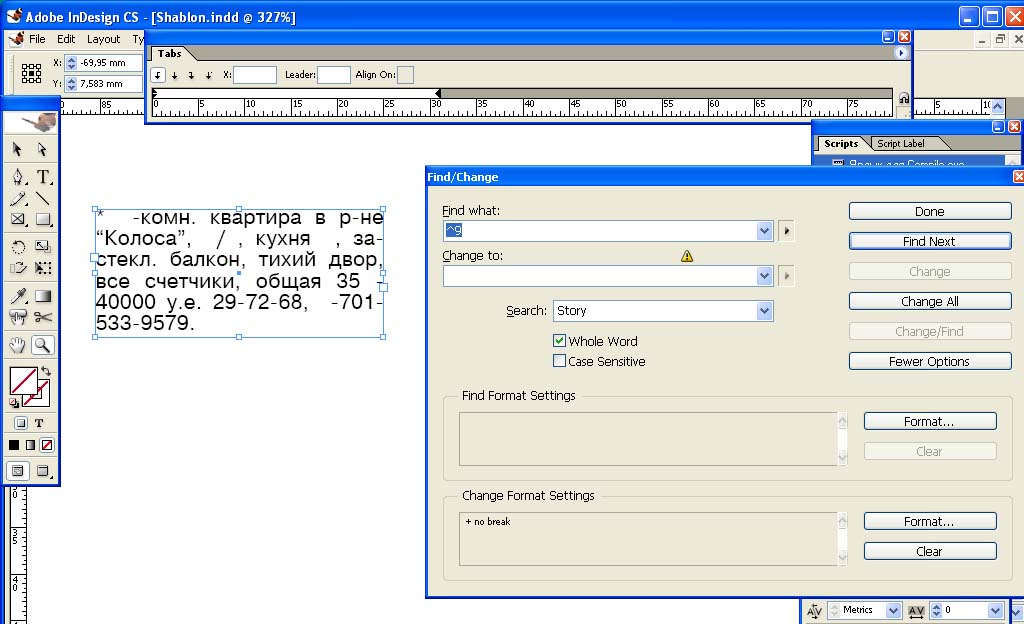The height and width of the screenshot is (624, 1024).
Task: Click default fill and stroke icon
Action: coord(14,403)
